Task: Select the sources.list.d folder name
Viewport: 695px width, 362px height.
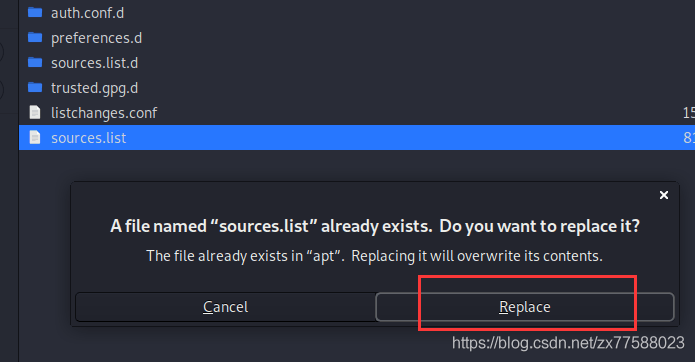Action: [x=94, y=63]
